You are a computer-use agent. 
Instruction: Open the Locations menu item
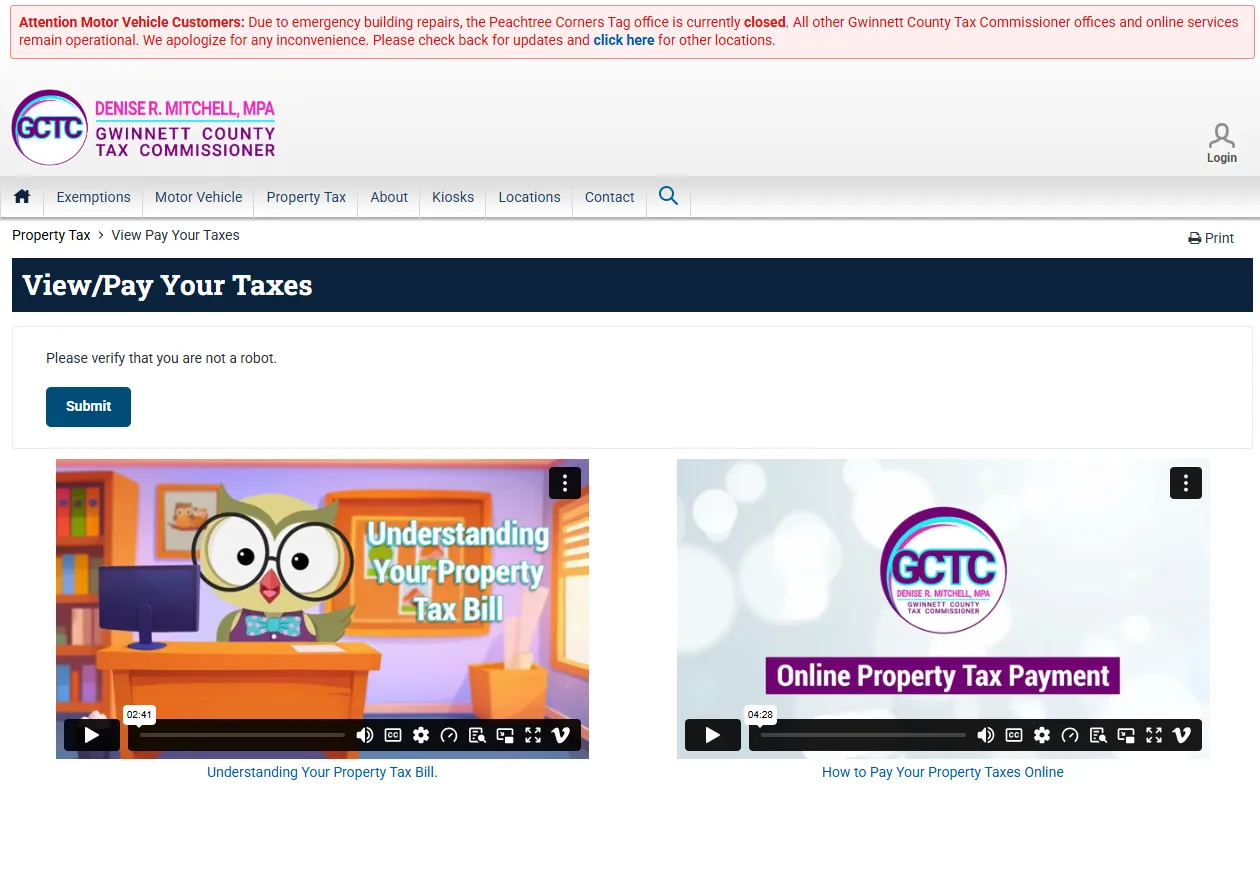[529, 197]
